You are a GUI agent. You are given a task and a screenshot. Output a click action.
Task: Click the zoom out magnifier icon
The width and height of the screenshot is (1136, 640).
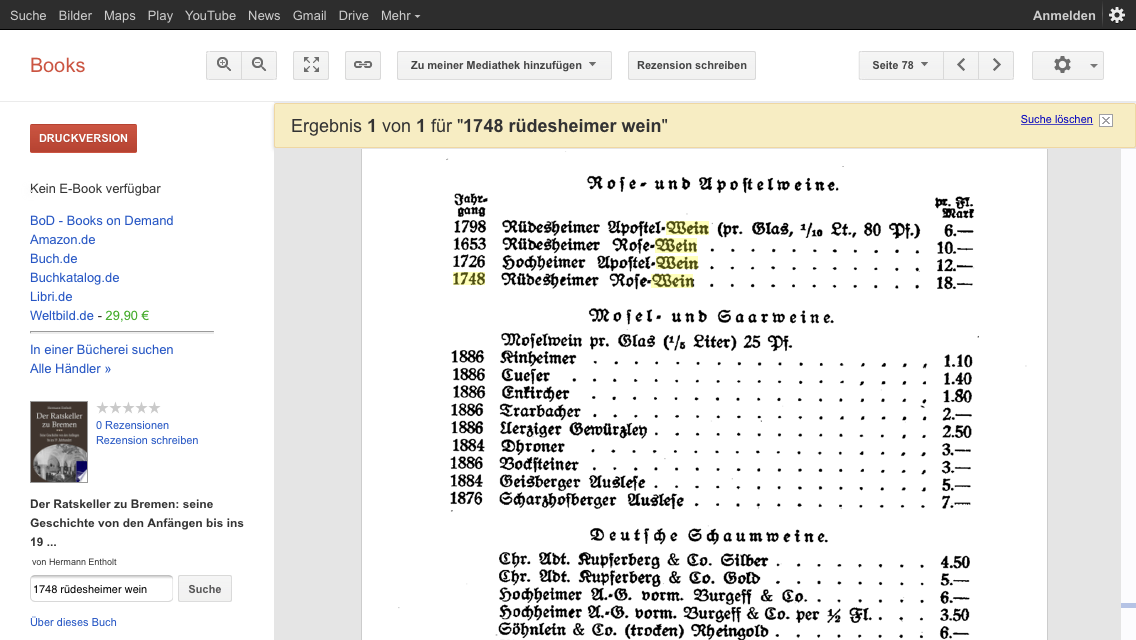tap(259, 65)
